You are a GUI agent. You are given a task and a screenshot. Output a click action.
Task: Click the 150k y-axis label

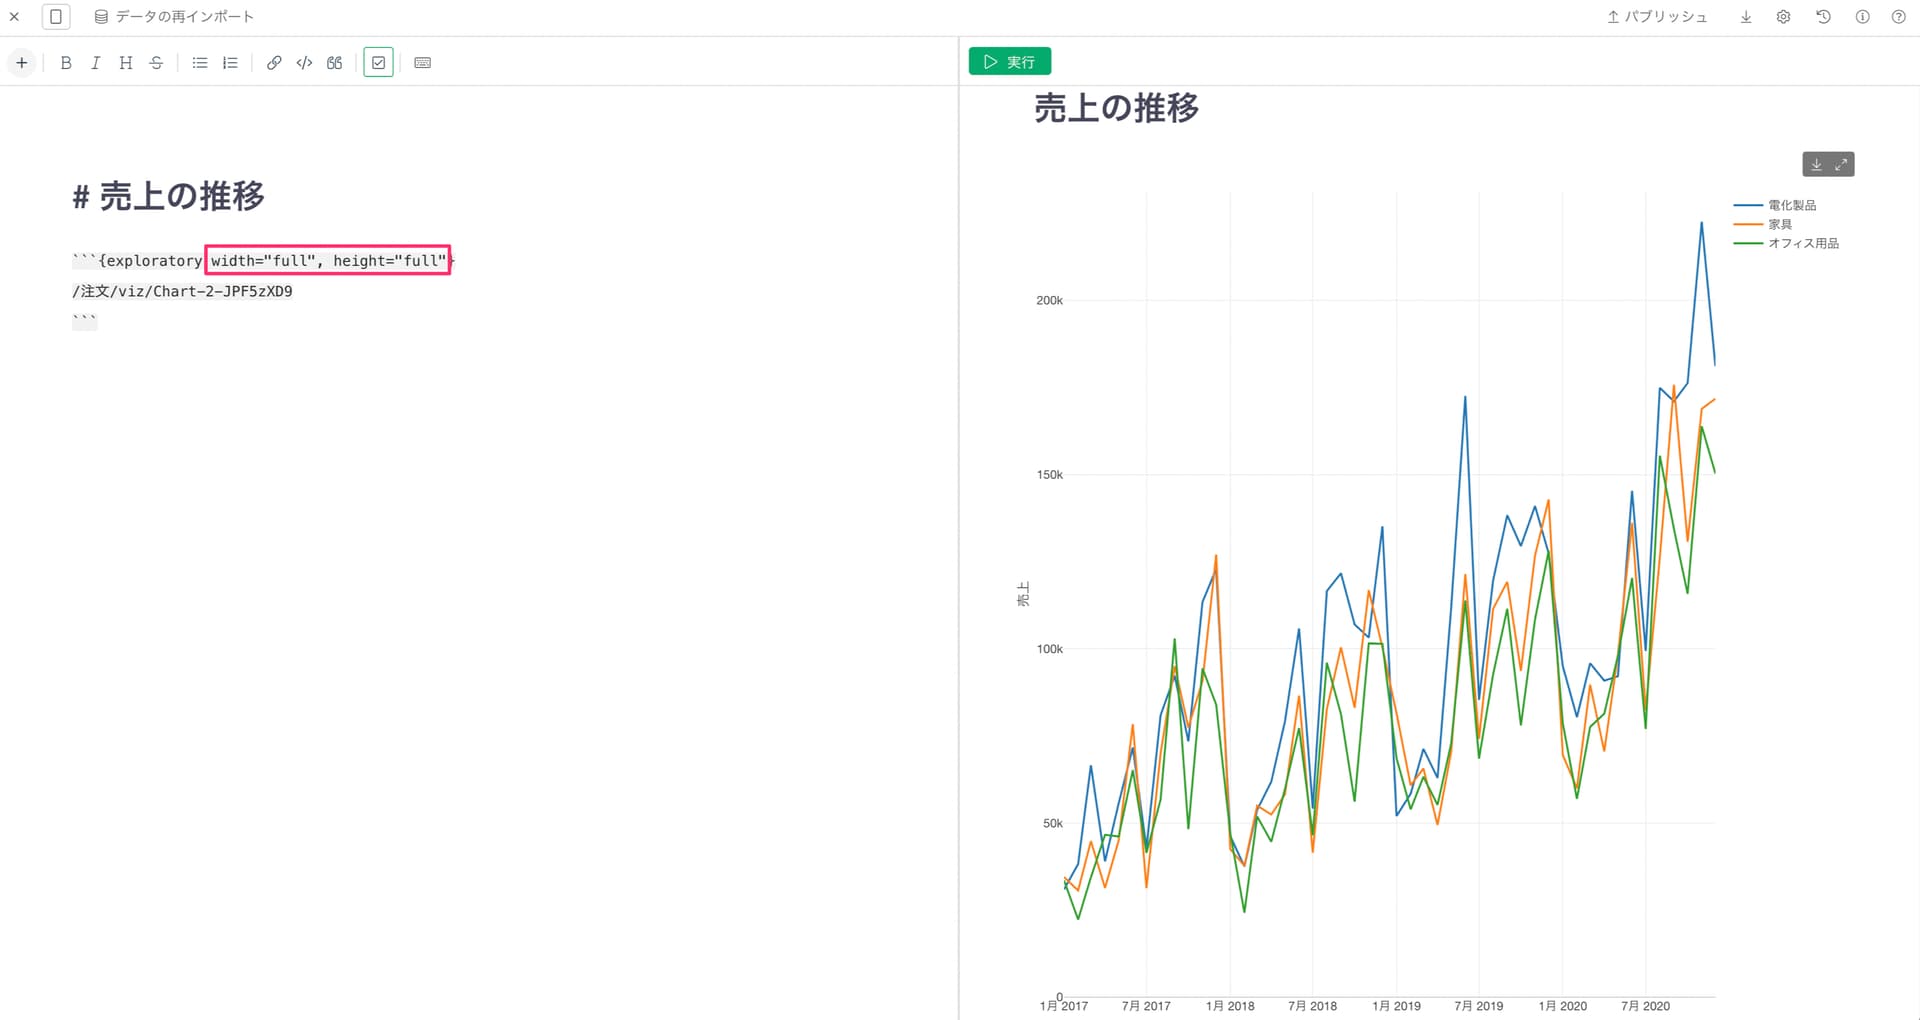click(1049, 475)
